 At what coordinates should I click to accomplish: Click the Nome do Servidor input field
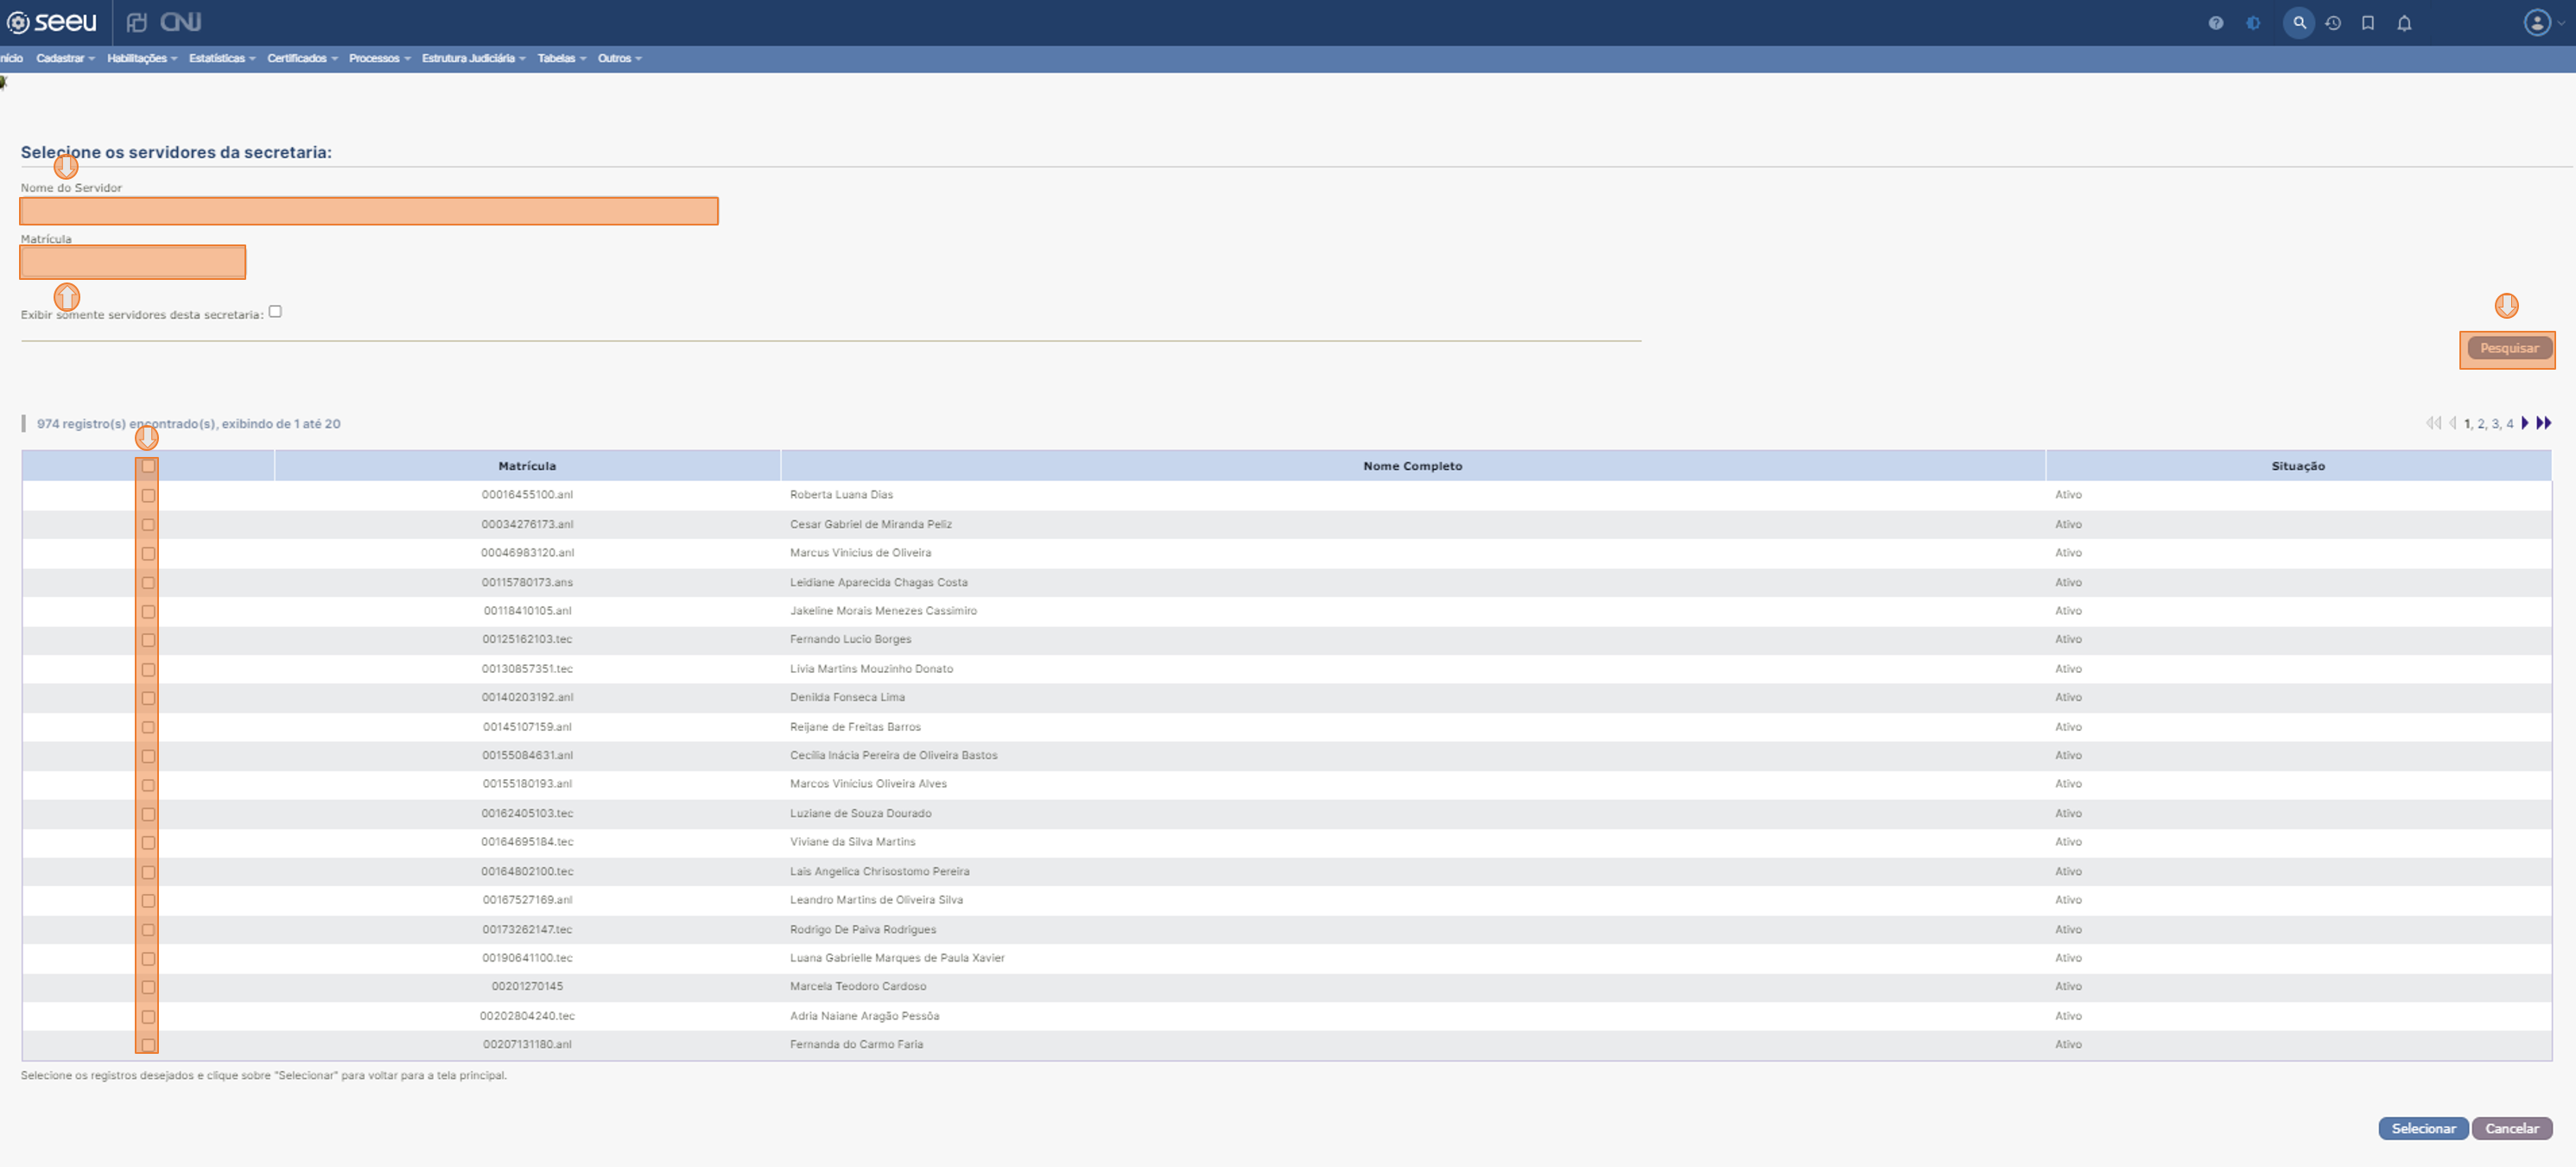click(368, 211)
